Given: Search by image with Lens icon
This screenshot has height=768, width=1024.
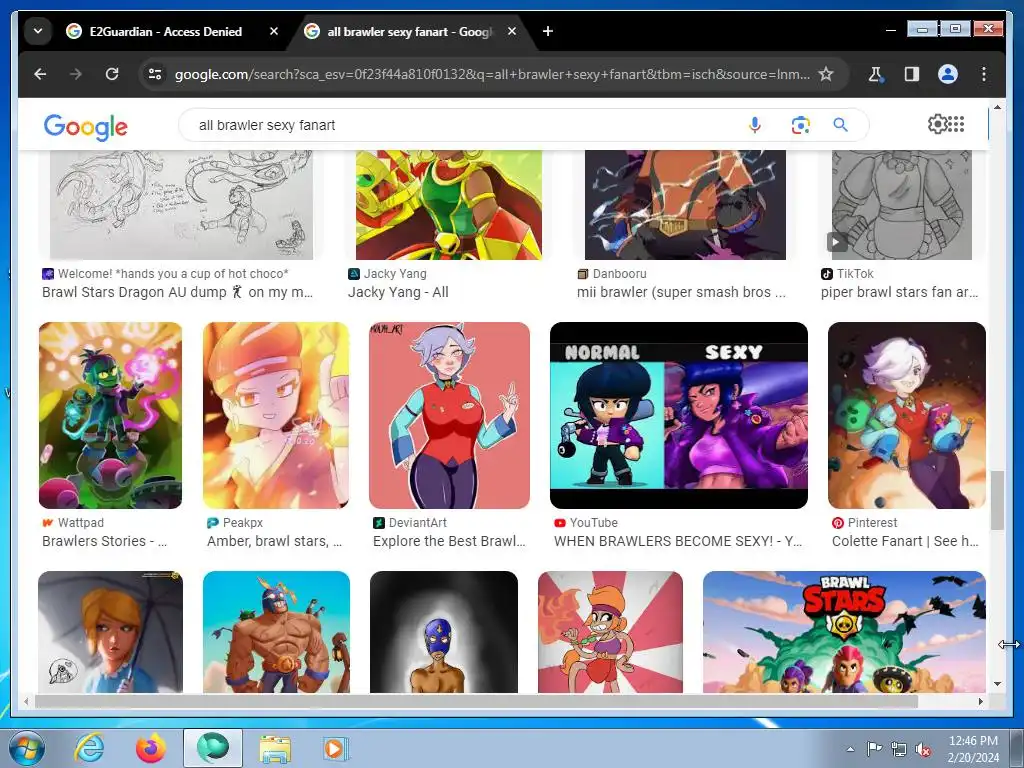Looking at the screenshot, I should (x=801, y=125).
